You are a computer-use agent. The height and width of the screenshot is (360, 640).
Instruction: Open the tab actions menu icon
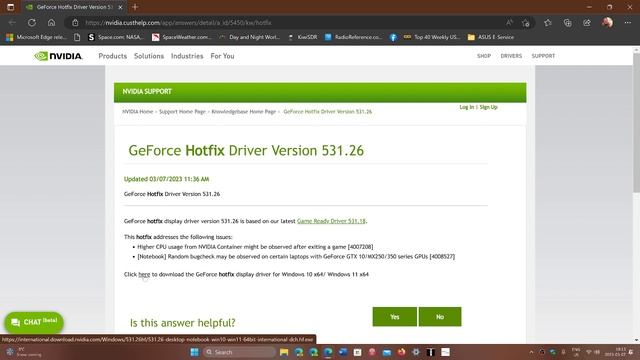point(11,7)
